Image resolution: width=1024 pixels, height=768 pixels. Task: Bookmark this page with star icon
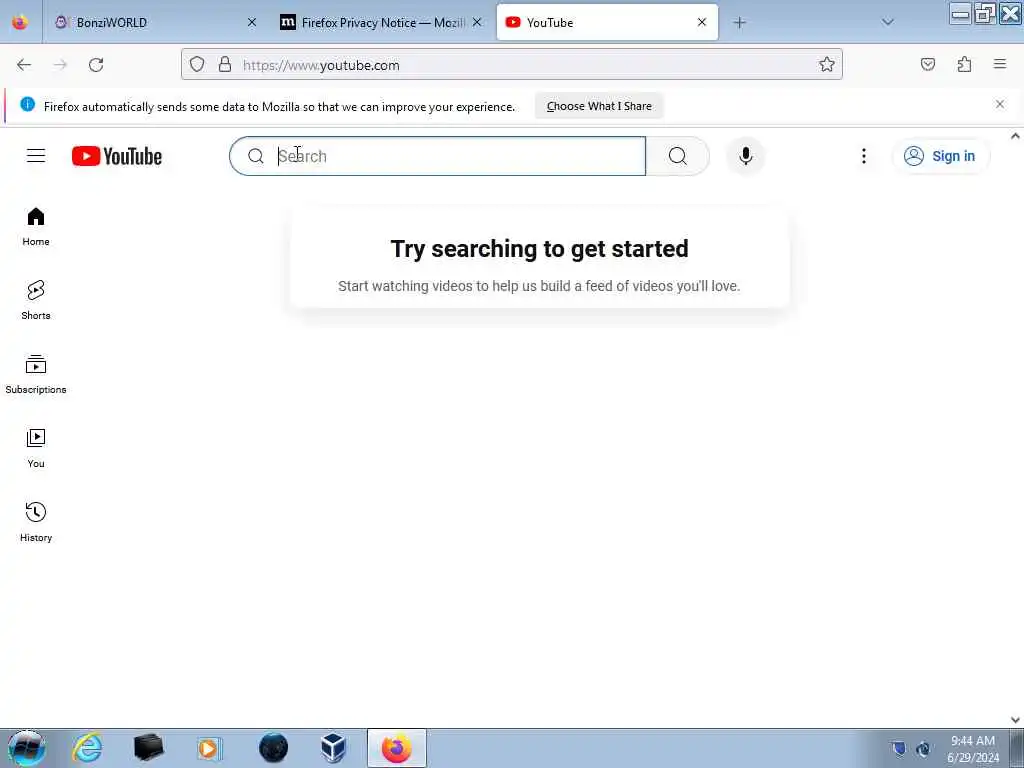[827, 64]
